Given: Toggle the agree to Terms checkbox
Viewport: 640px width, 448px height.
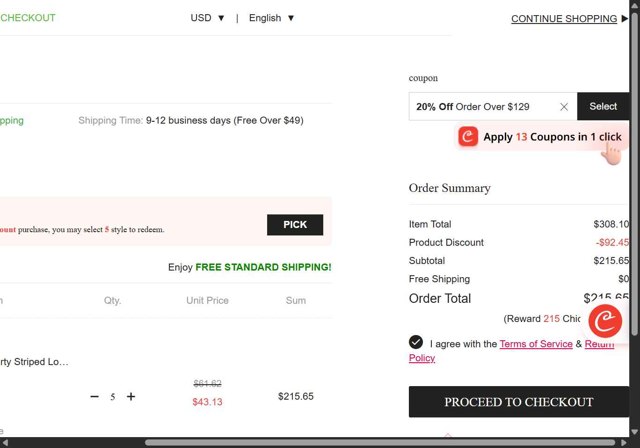Looking at the screenshot, I should tap(416, 342).
